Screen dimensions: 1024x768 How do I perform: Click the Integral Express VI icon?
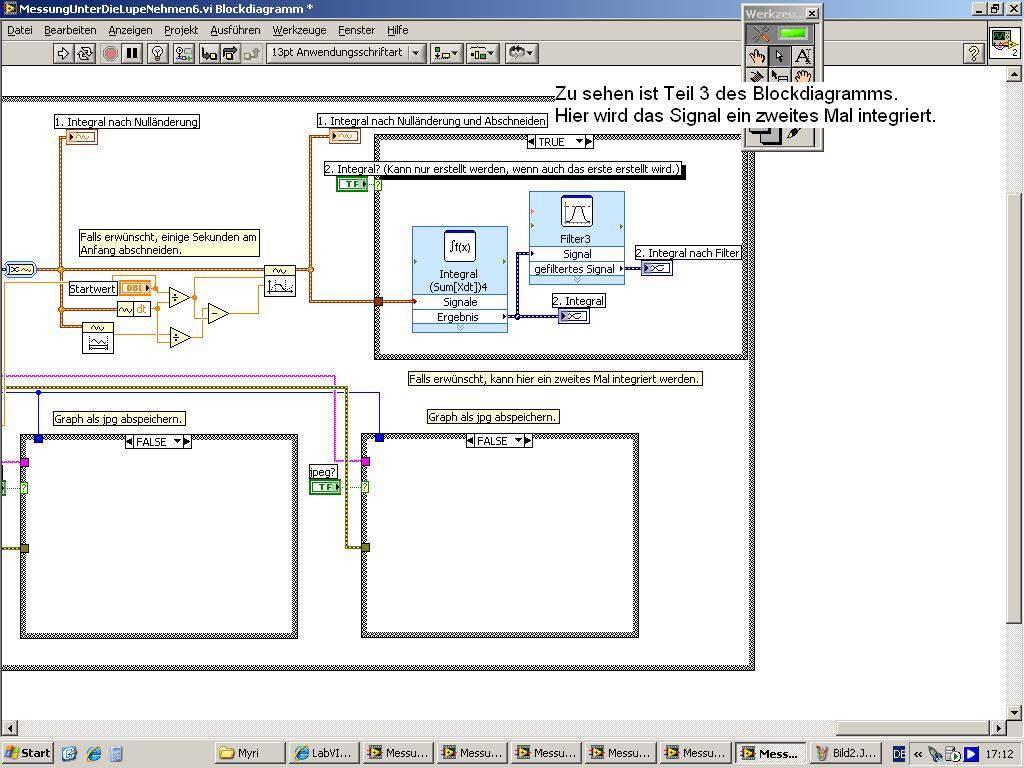click(x=459, y=246)
